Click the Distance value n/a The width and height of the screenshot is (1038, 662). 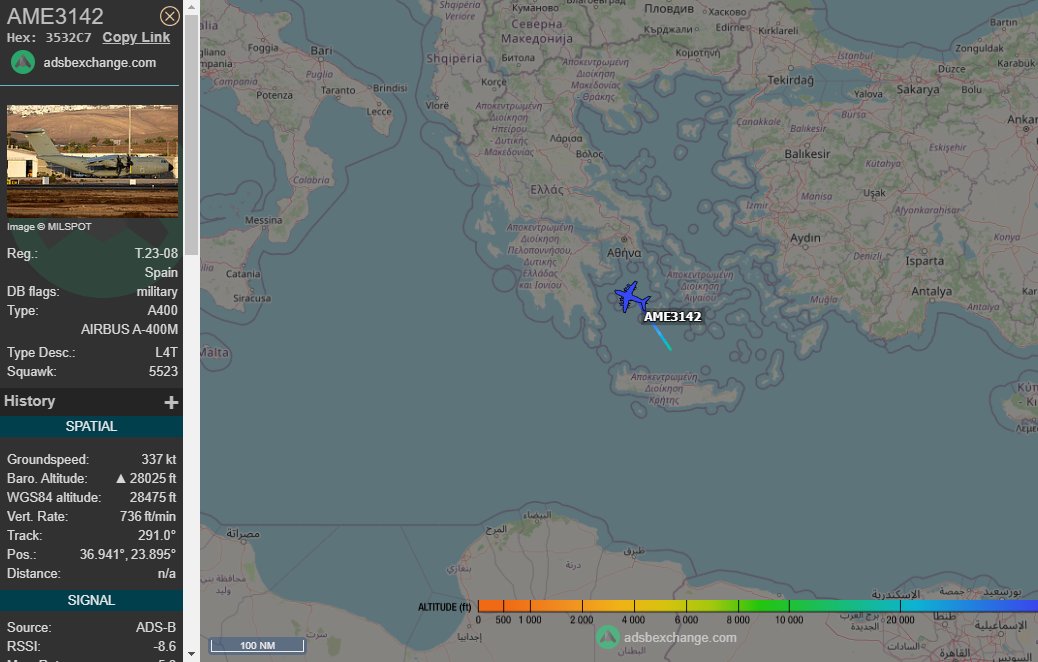tap(167, 574)
